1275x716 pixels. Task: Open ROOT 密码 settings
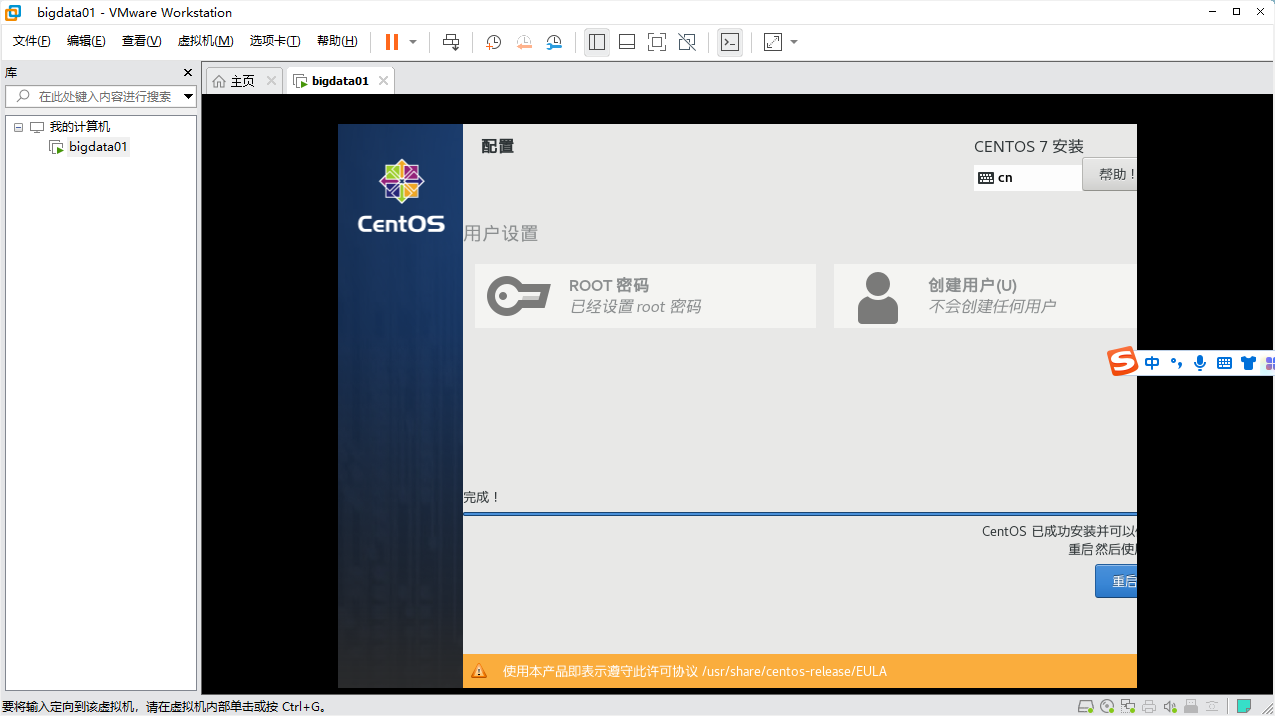click(645, 296)
